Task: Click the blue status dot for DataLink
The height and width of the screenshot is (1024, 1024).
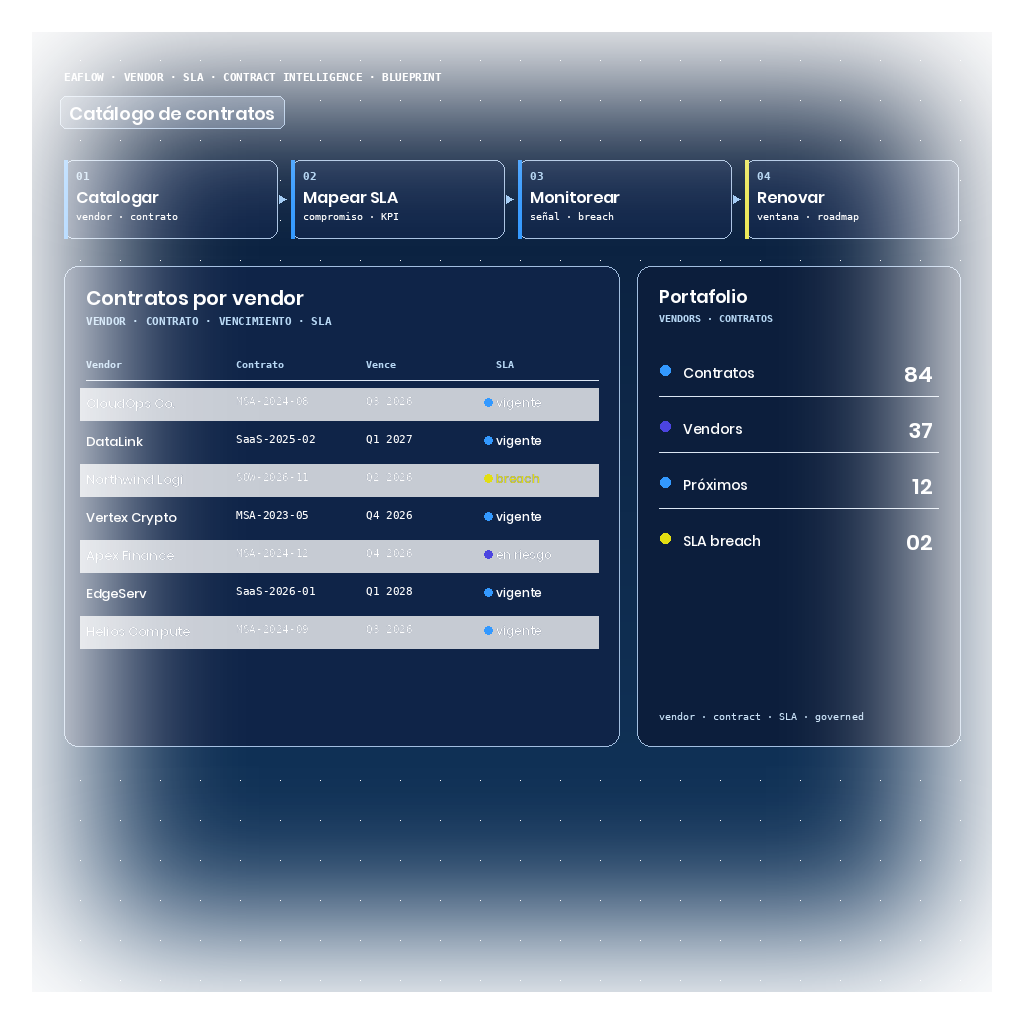Action: (488, 441)
